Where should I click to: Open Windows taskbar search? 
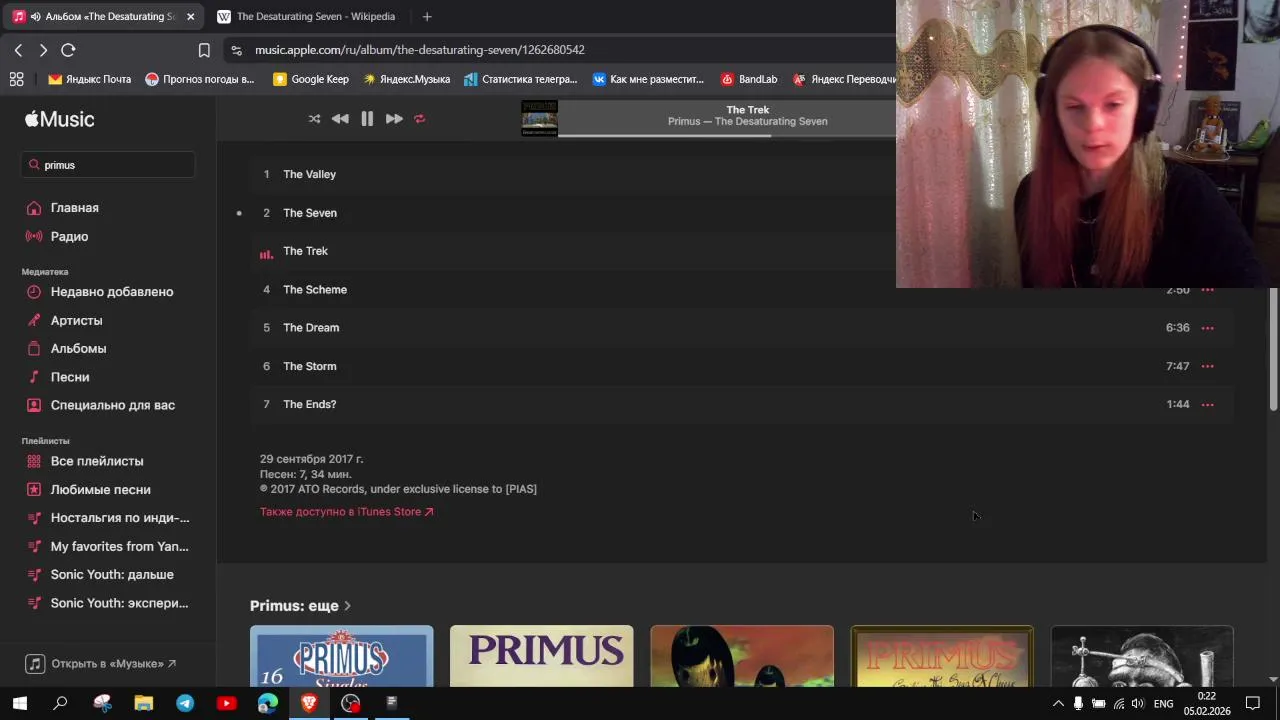coord(60,703)
